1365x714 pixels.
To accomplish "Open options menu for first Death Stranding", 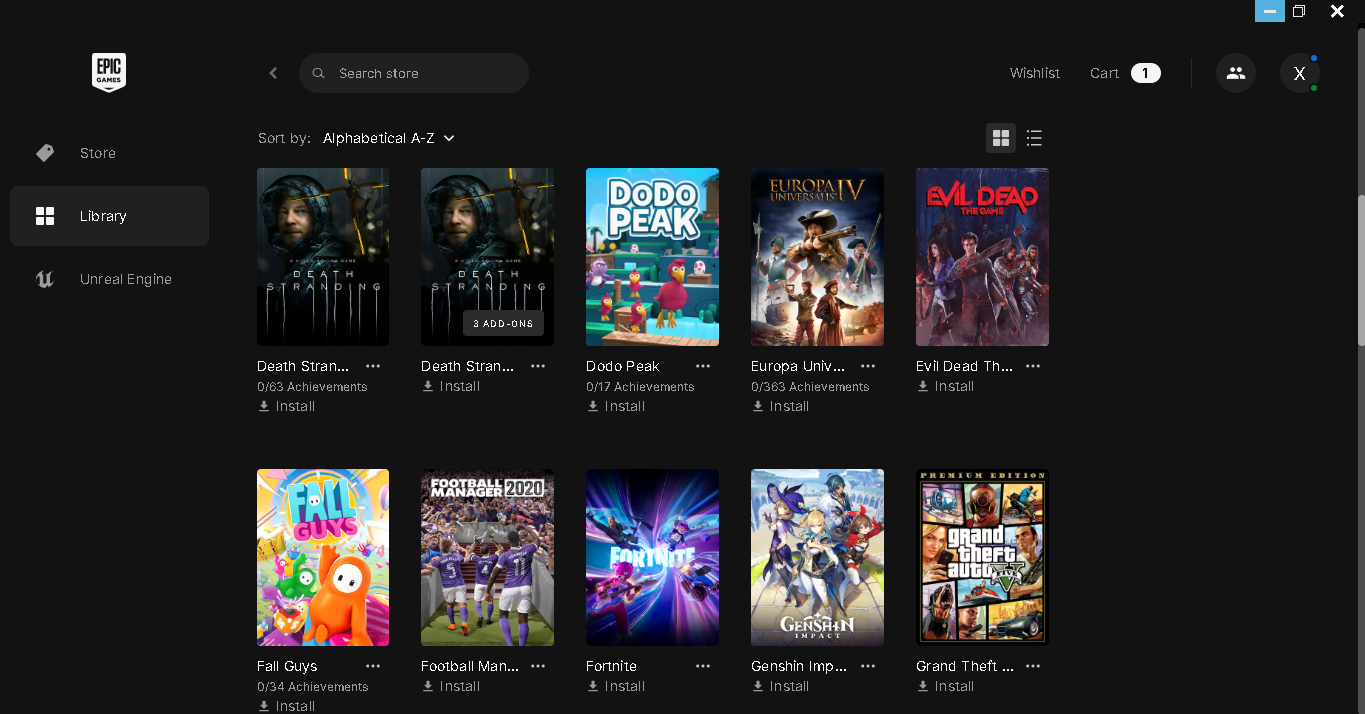I will (x=373, y=366).
